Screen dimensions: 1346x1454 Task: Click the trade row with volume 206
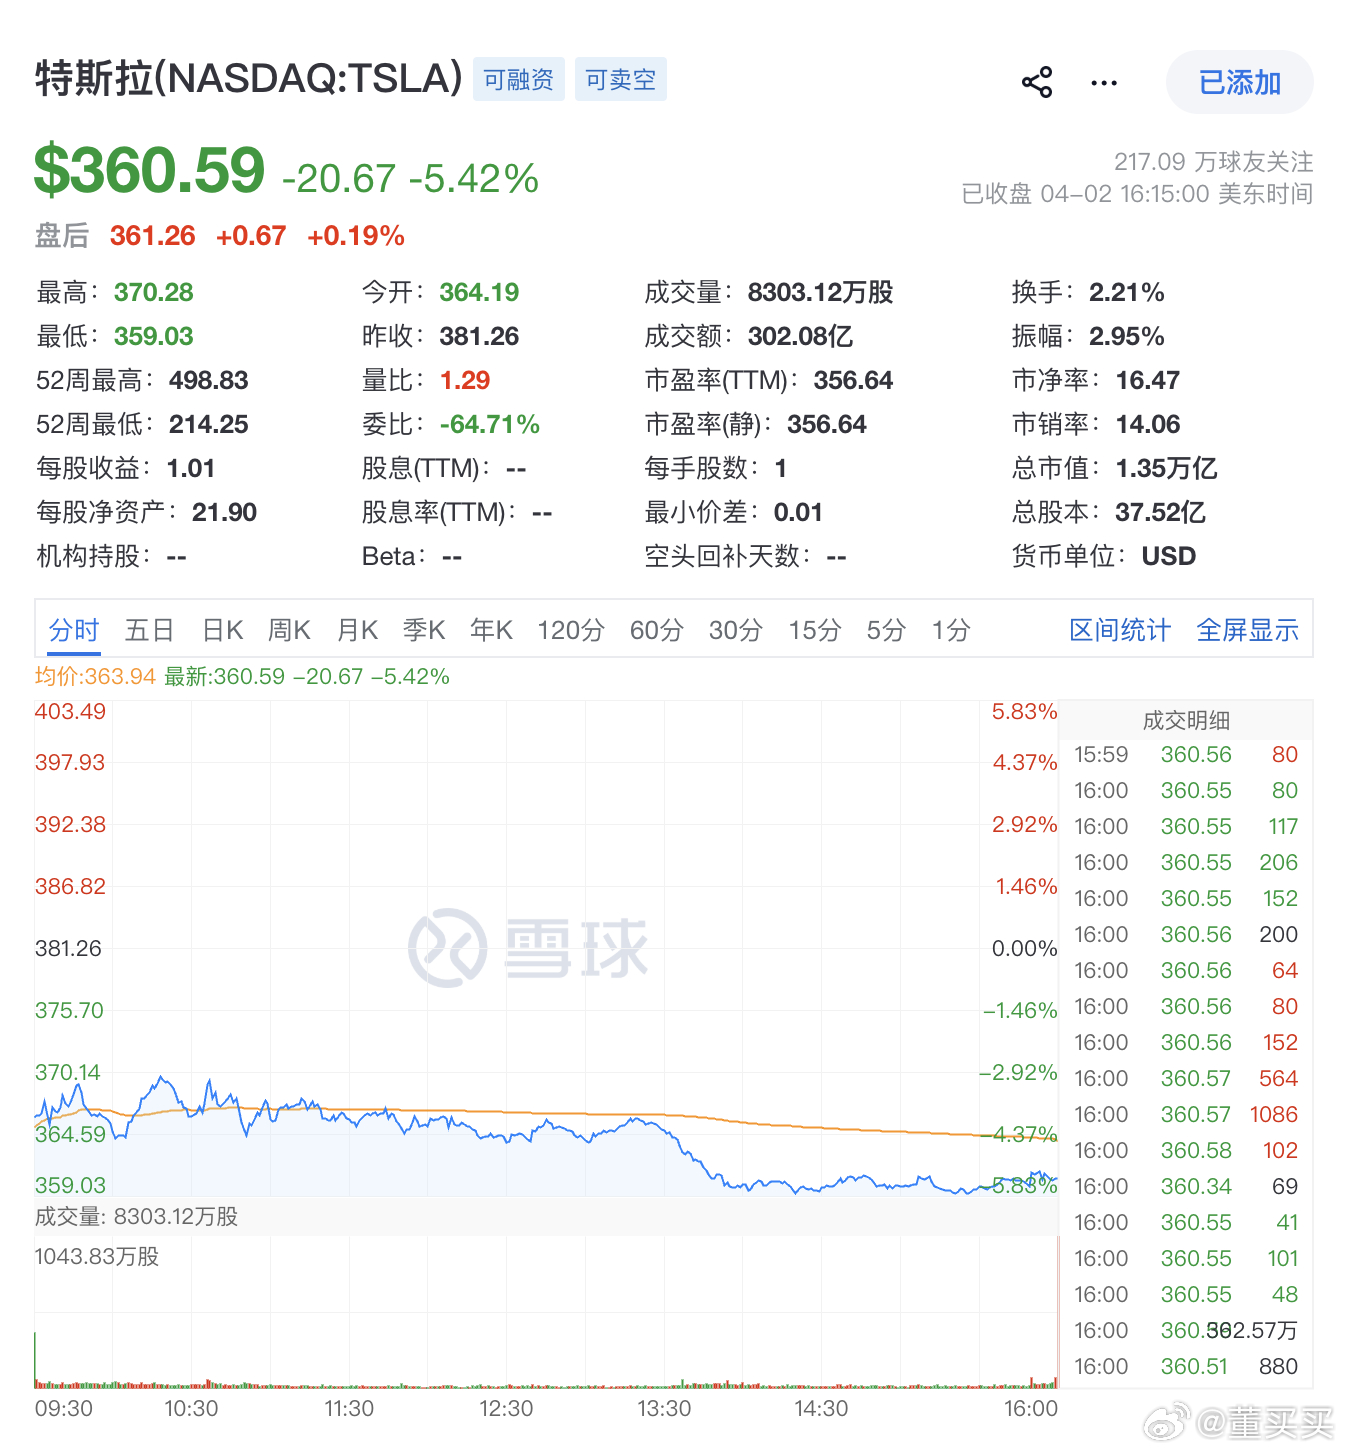[1186, 863]
